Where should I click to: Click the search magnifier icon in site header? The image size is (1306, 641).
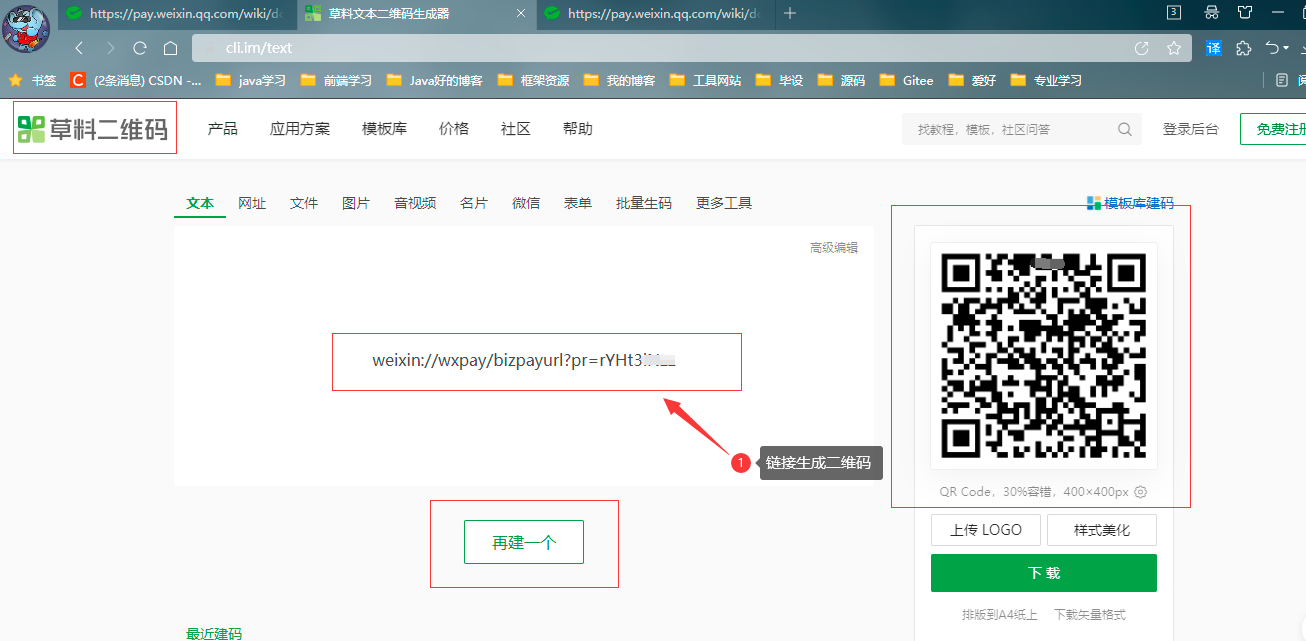(1125, 129)
